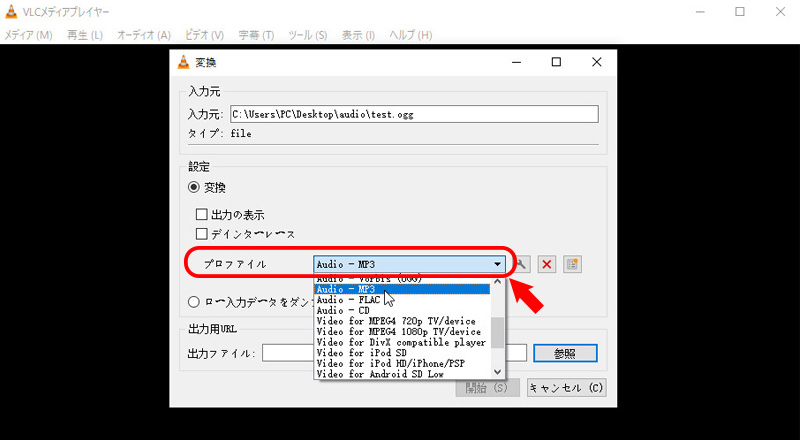Click dropdown list scroll up arrow

pos(497,281)
